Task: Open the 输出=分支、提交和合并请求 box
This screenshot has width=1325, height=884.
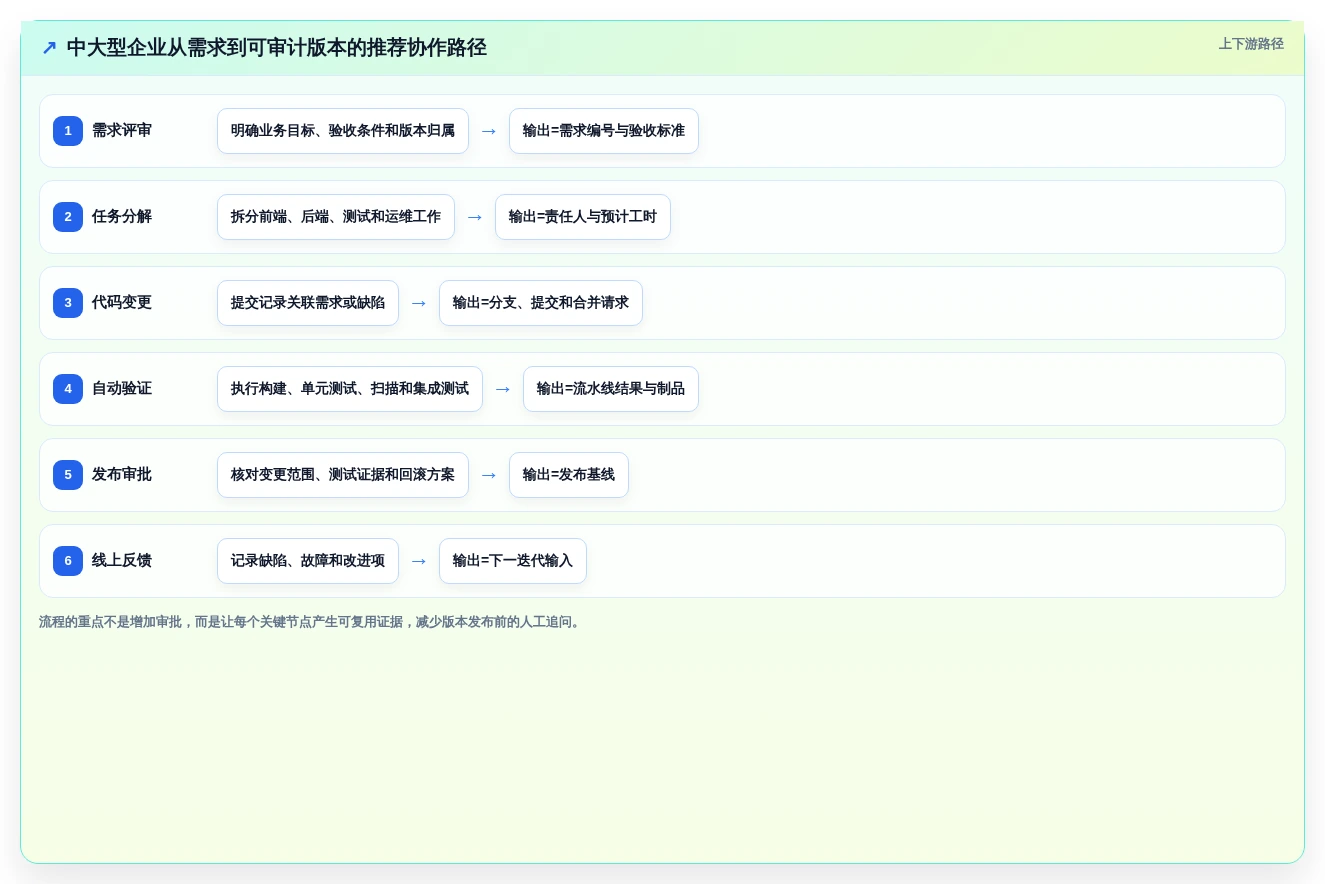Action: (x=541, y=303)
